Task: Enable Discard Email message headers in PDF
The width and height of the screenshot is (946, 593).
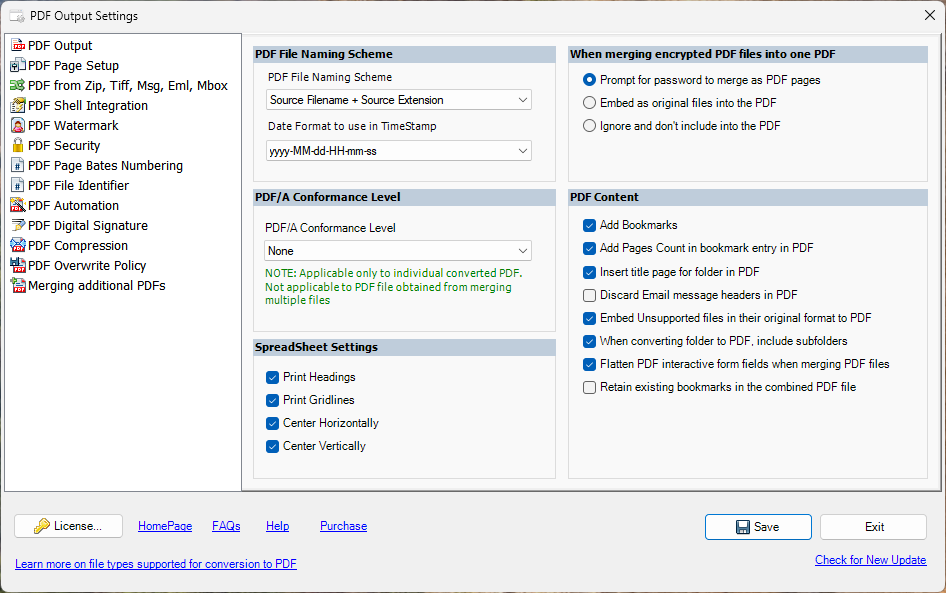Action: tap(589, 296)
